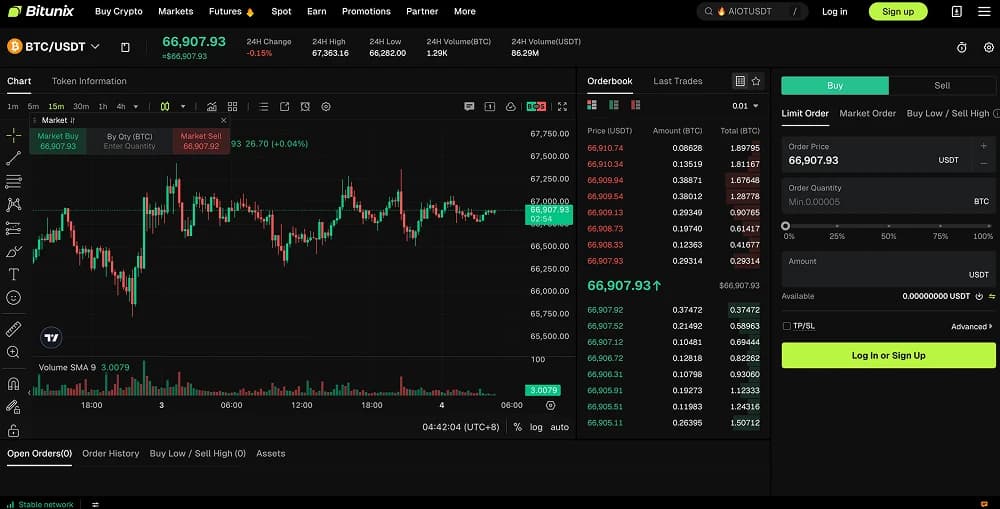Open the Assets tab
Image resolution: width=1000 pixels, height=509 pixels.
(x=270, y=454)
